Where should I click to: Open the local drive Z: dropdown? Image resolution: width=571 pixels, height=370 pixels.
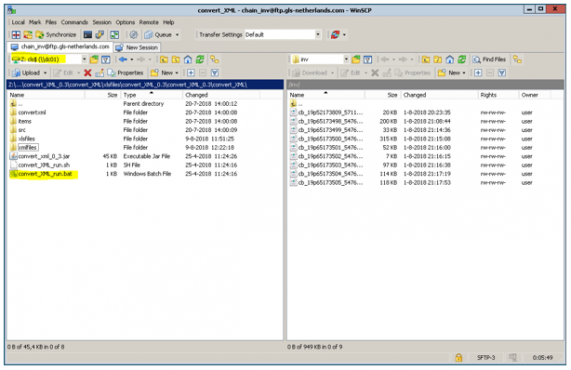(84, 59)
